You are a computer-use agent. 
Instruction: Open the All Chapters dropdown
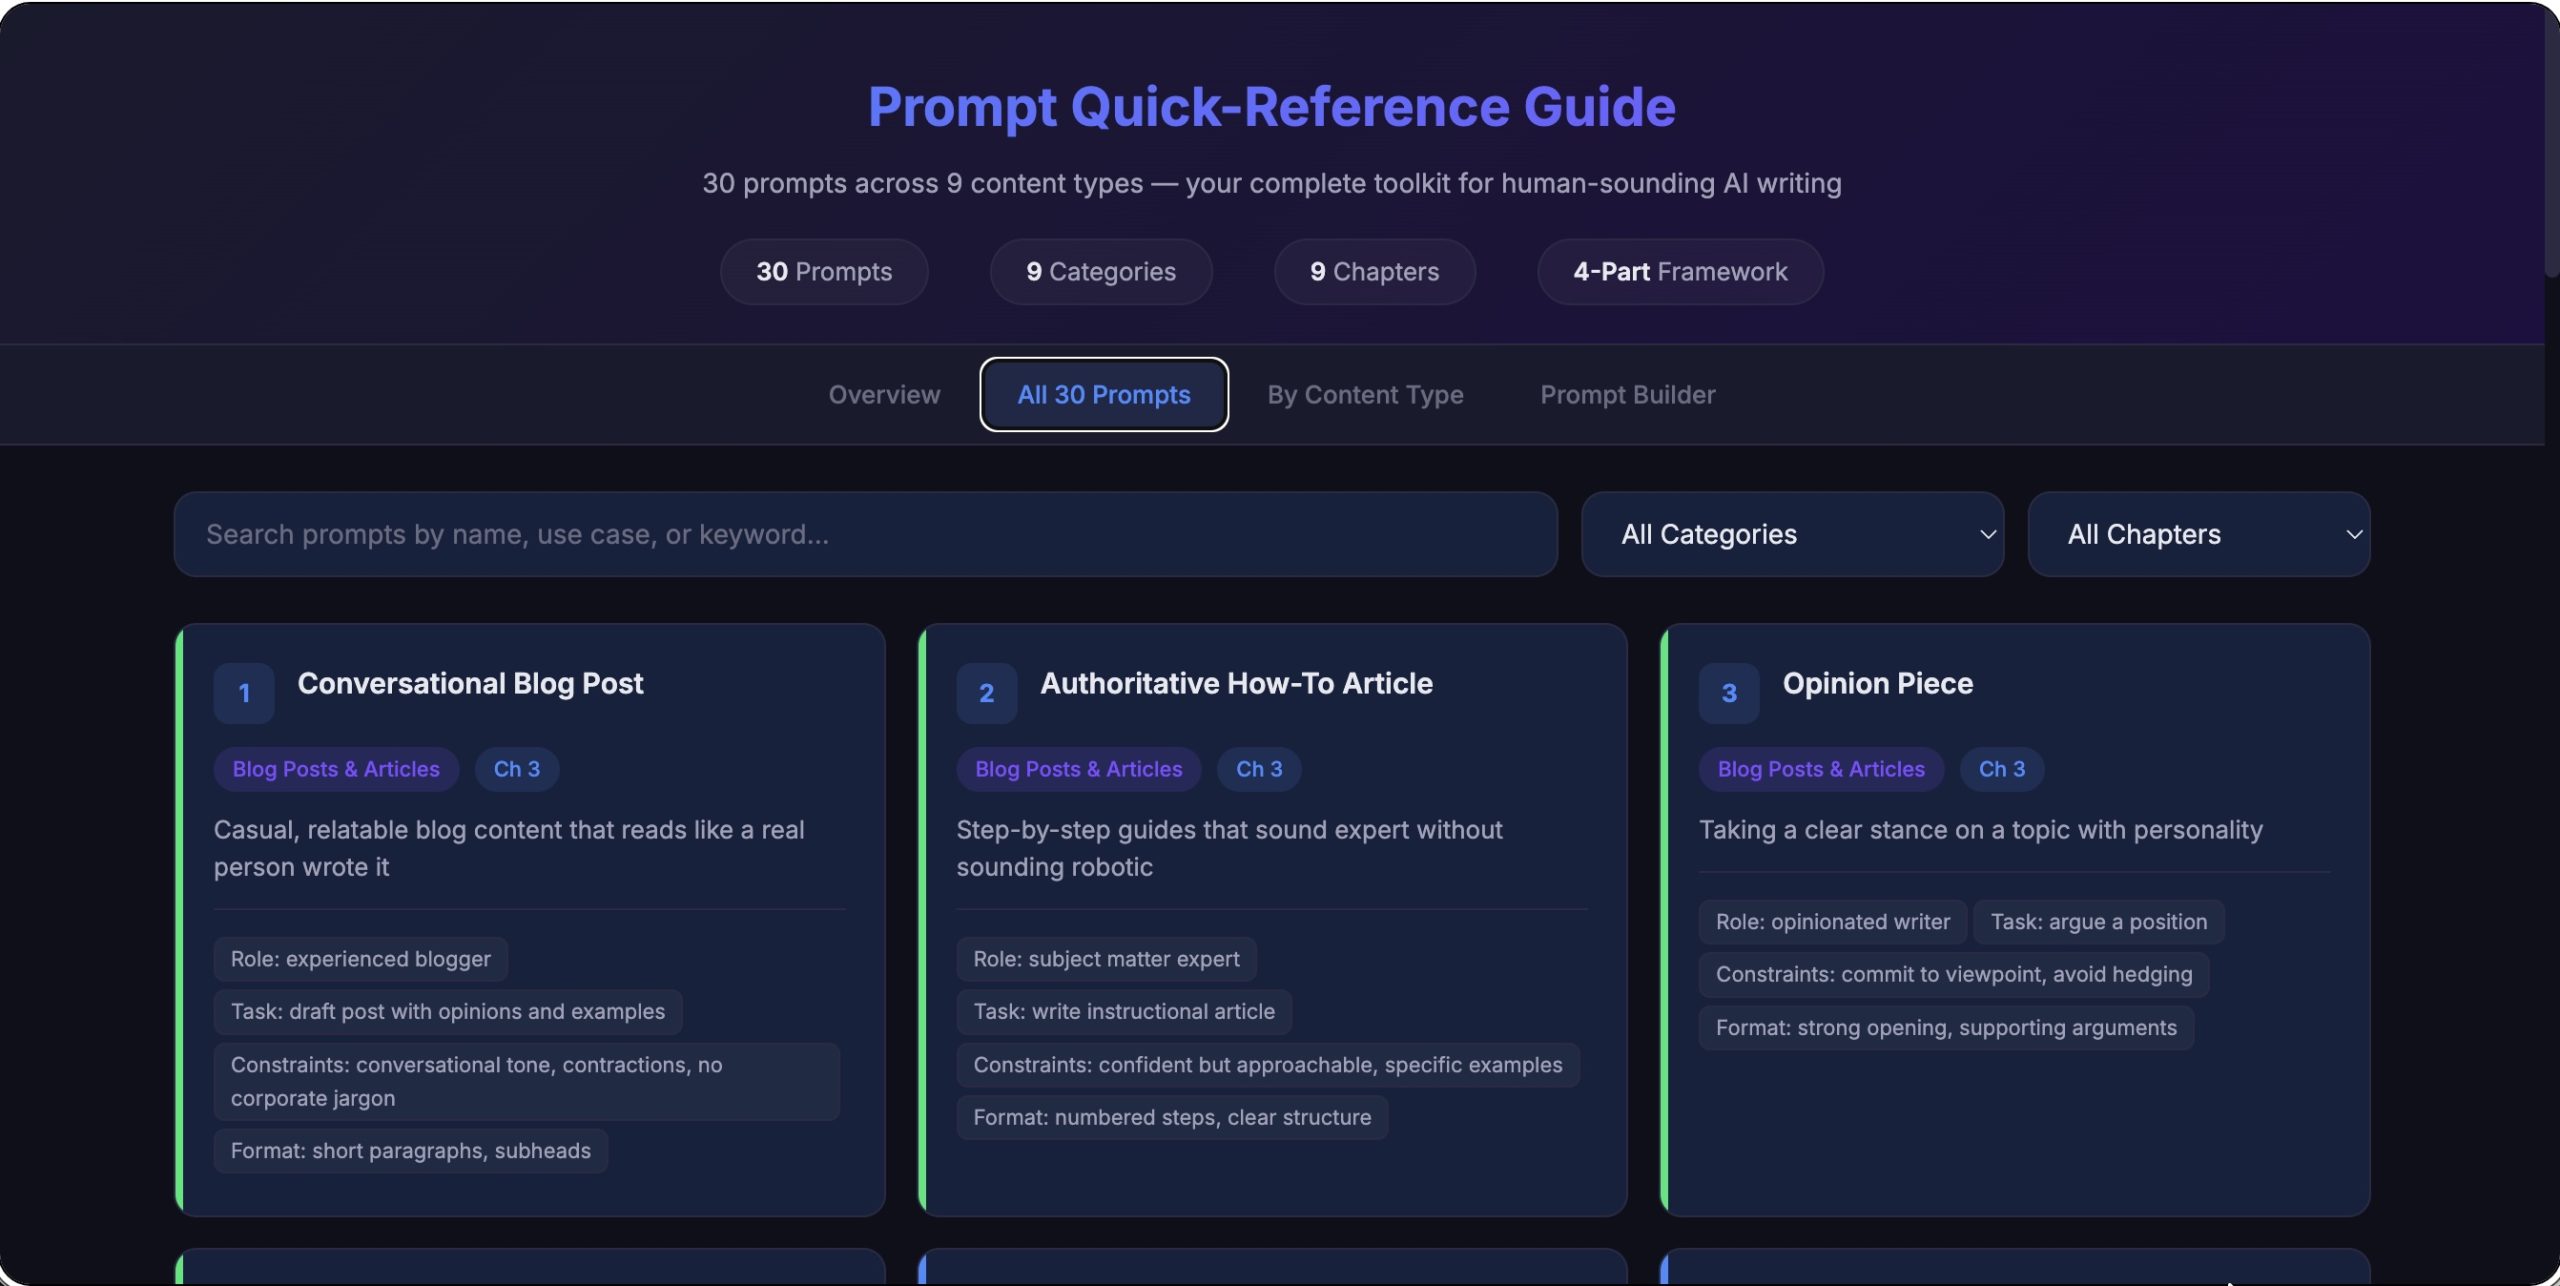2198,534
